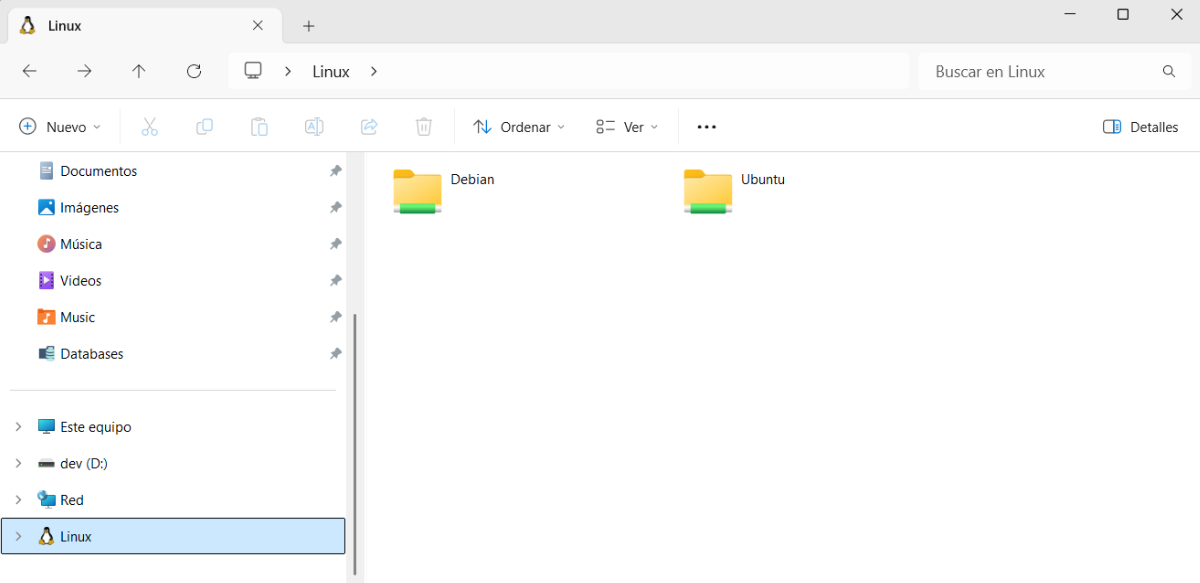Refresh the current folder view
This screenshot has height=583, width=1200.
(194, 71)
